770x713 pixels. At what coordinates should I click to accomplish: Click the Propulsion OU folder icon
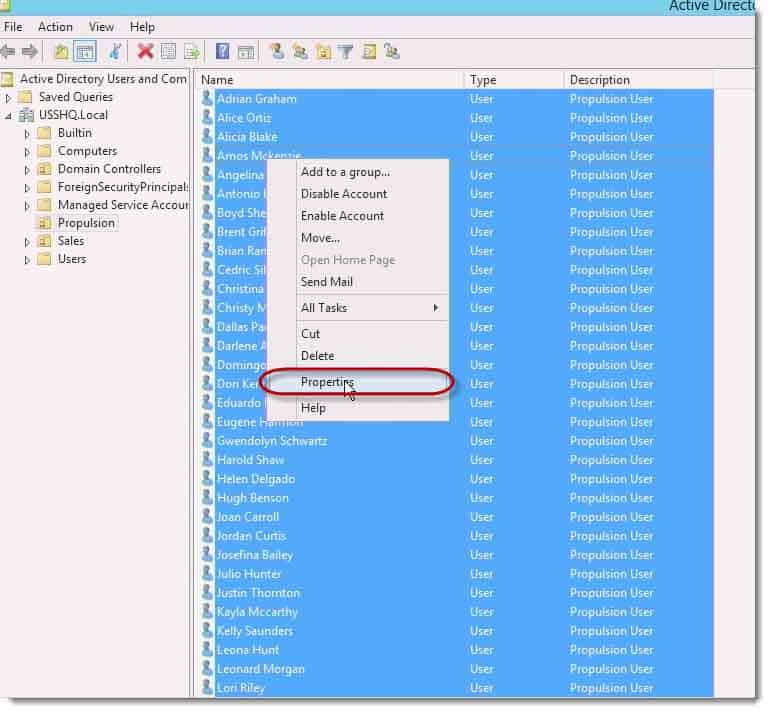point(44,223)
